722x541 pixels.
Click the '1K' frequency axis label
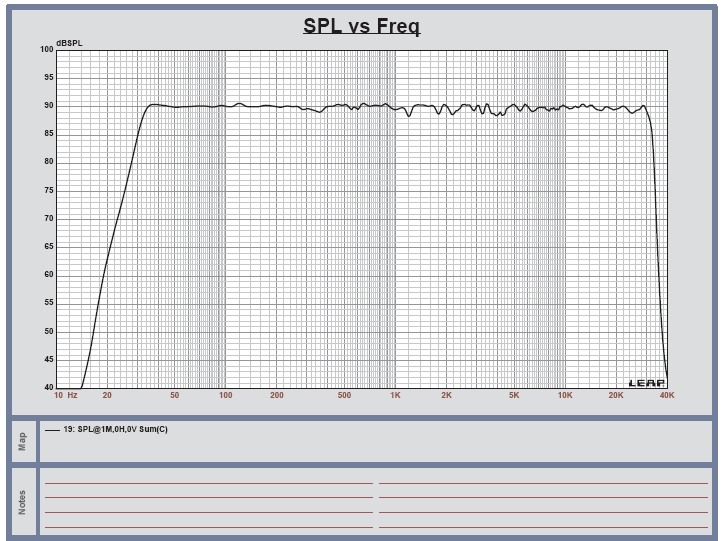pos(396,396)
